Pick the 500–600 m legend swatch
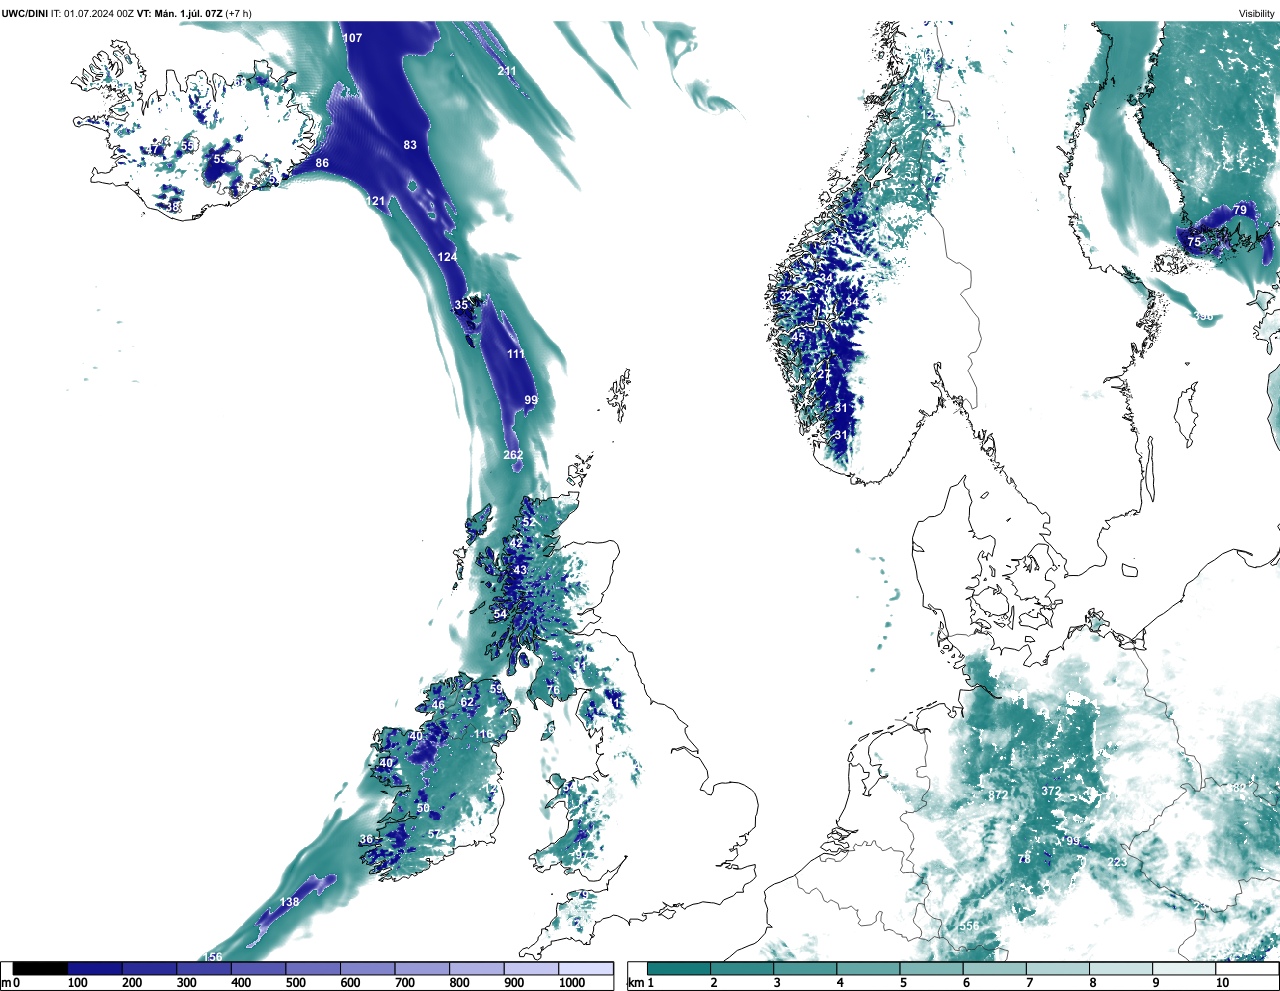1280x991 pixels. pyautogui.click(x=313, y=969)
